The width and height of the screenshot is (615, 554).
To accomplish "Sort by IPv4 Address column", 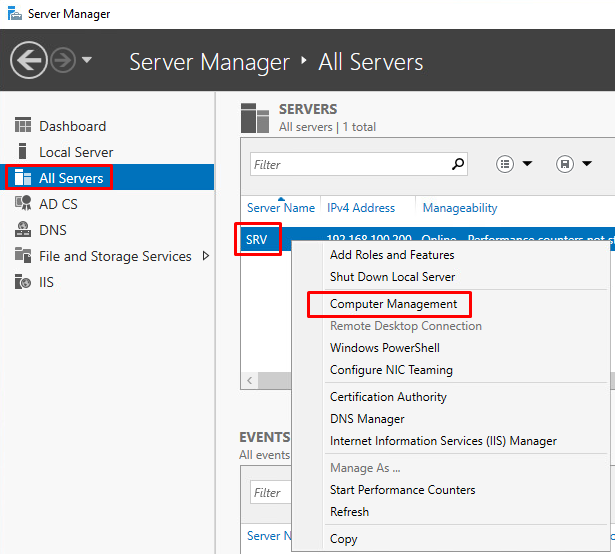I will coord(361,208).
